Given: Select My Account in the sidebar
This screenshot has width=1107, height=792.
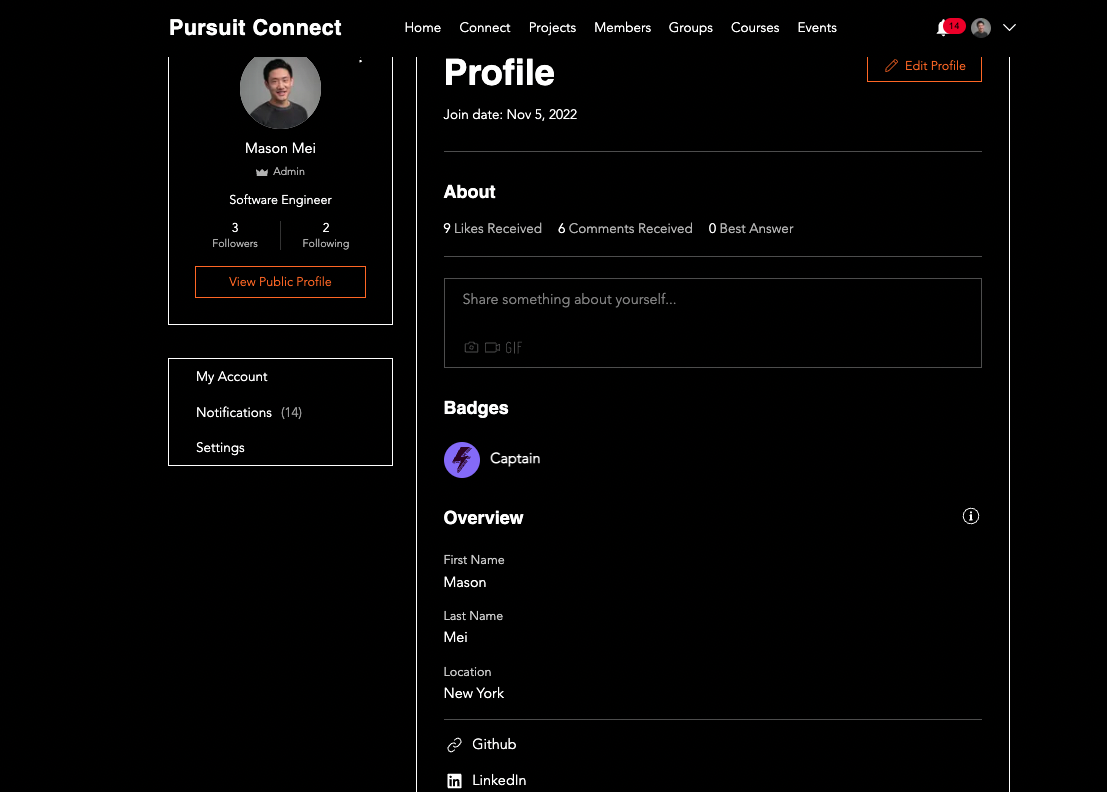Looking at the screenshot, I should click(231, 376).
